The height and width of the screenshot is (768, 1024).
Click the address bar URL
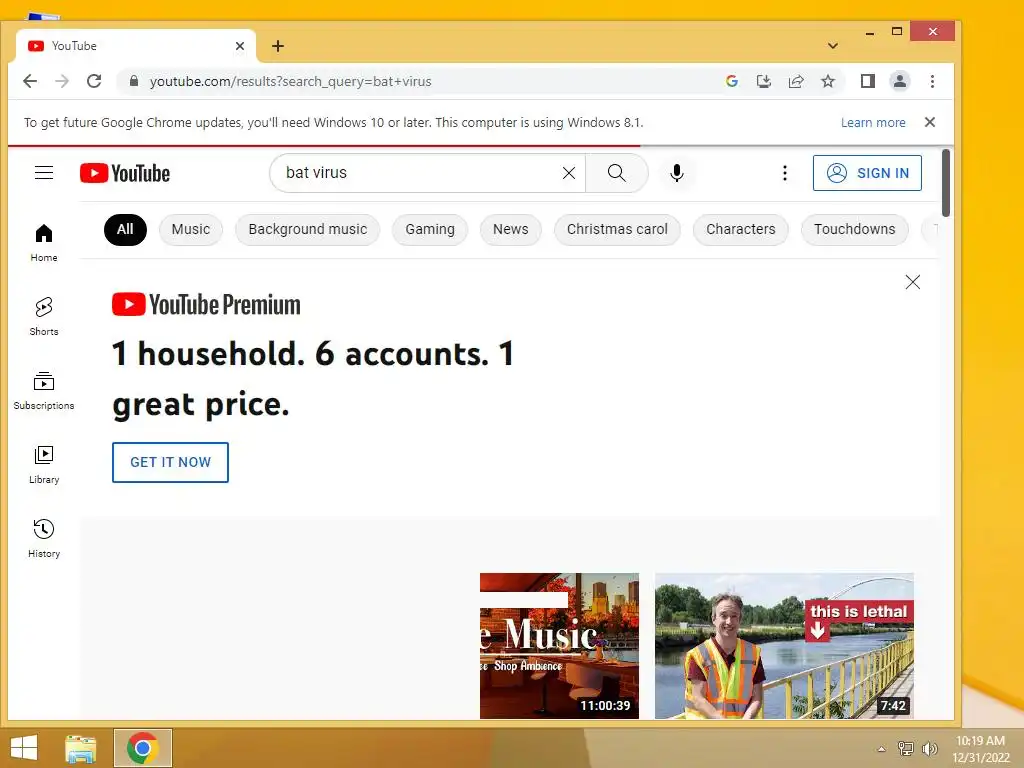coord(291,81)
